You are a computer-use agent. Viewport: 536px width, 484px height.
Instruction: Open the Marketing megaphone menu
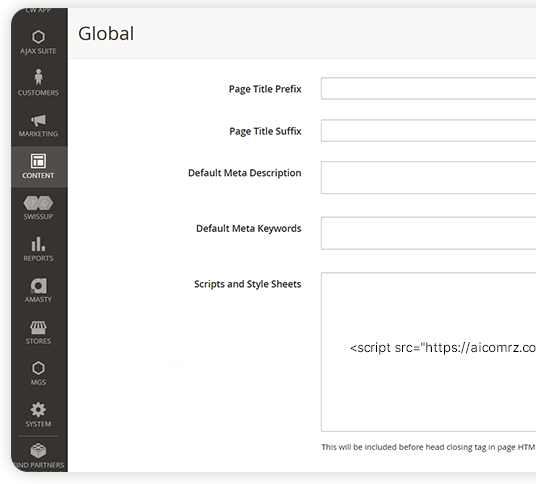click(x=39, y=125)
